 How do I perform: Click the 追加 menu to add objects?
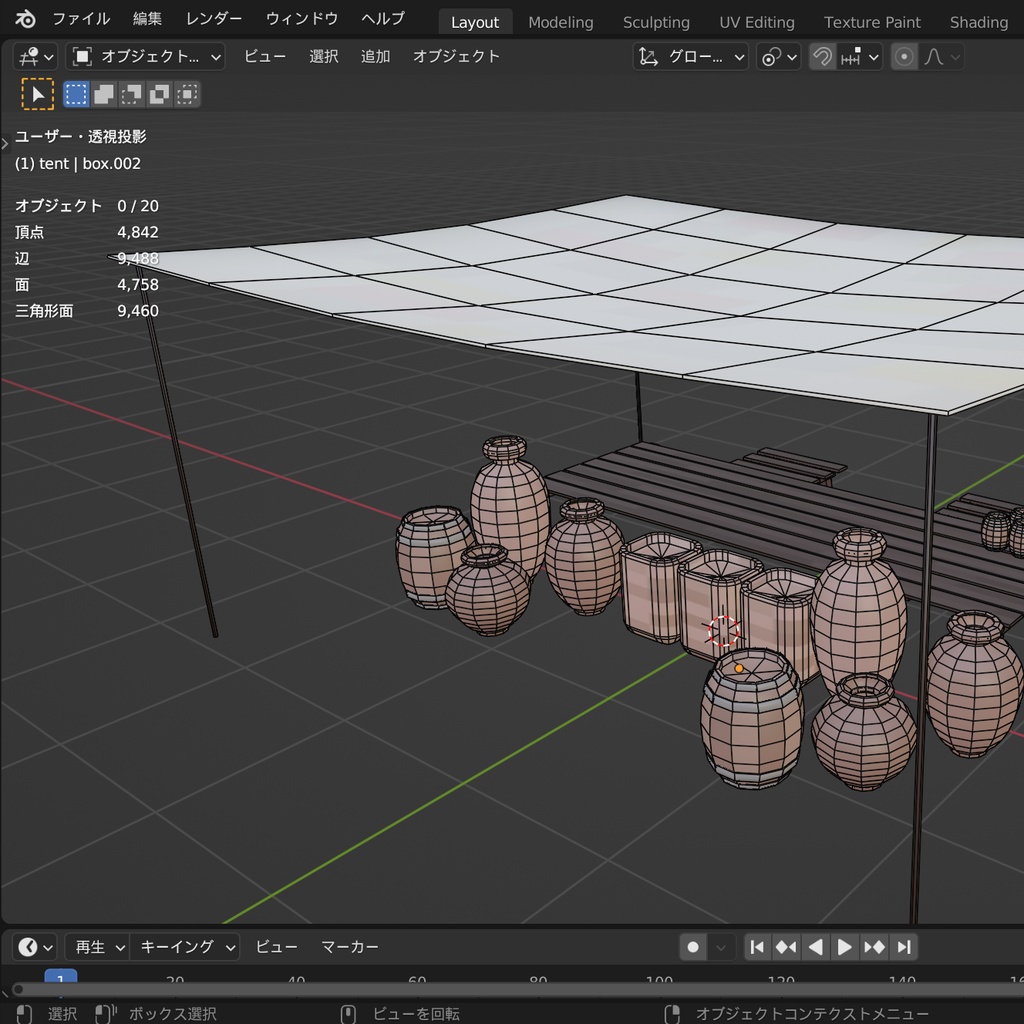point(375,56)
